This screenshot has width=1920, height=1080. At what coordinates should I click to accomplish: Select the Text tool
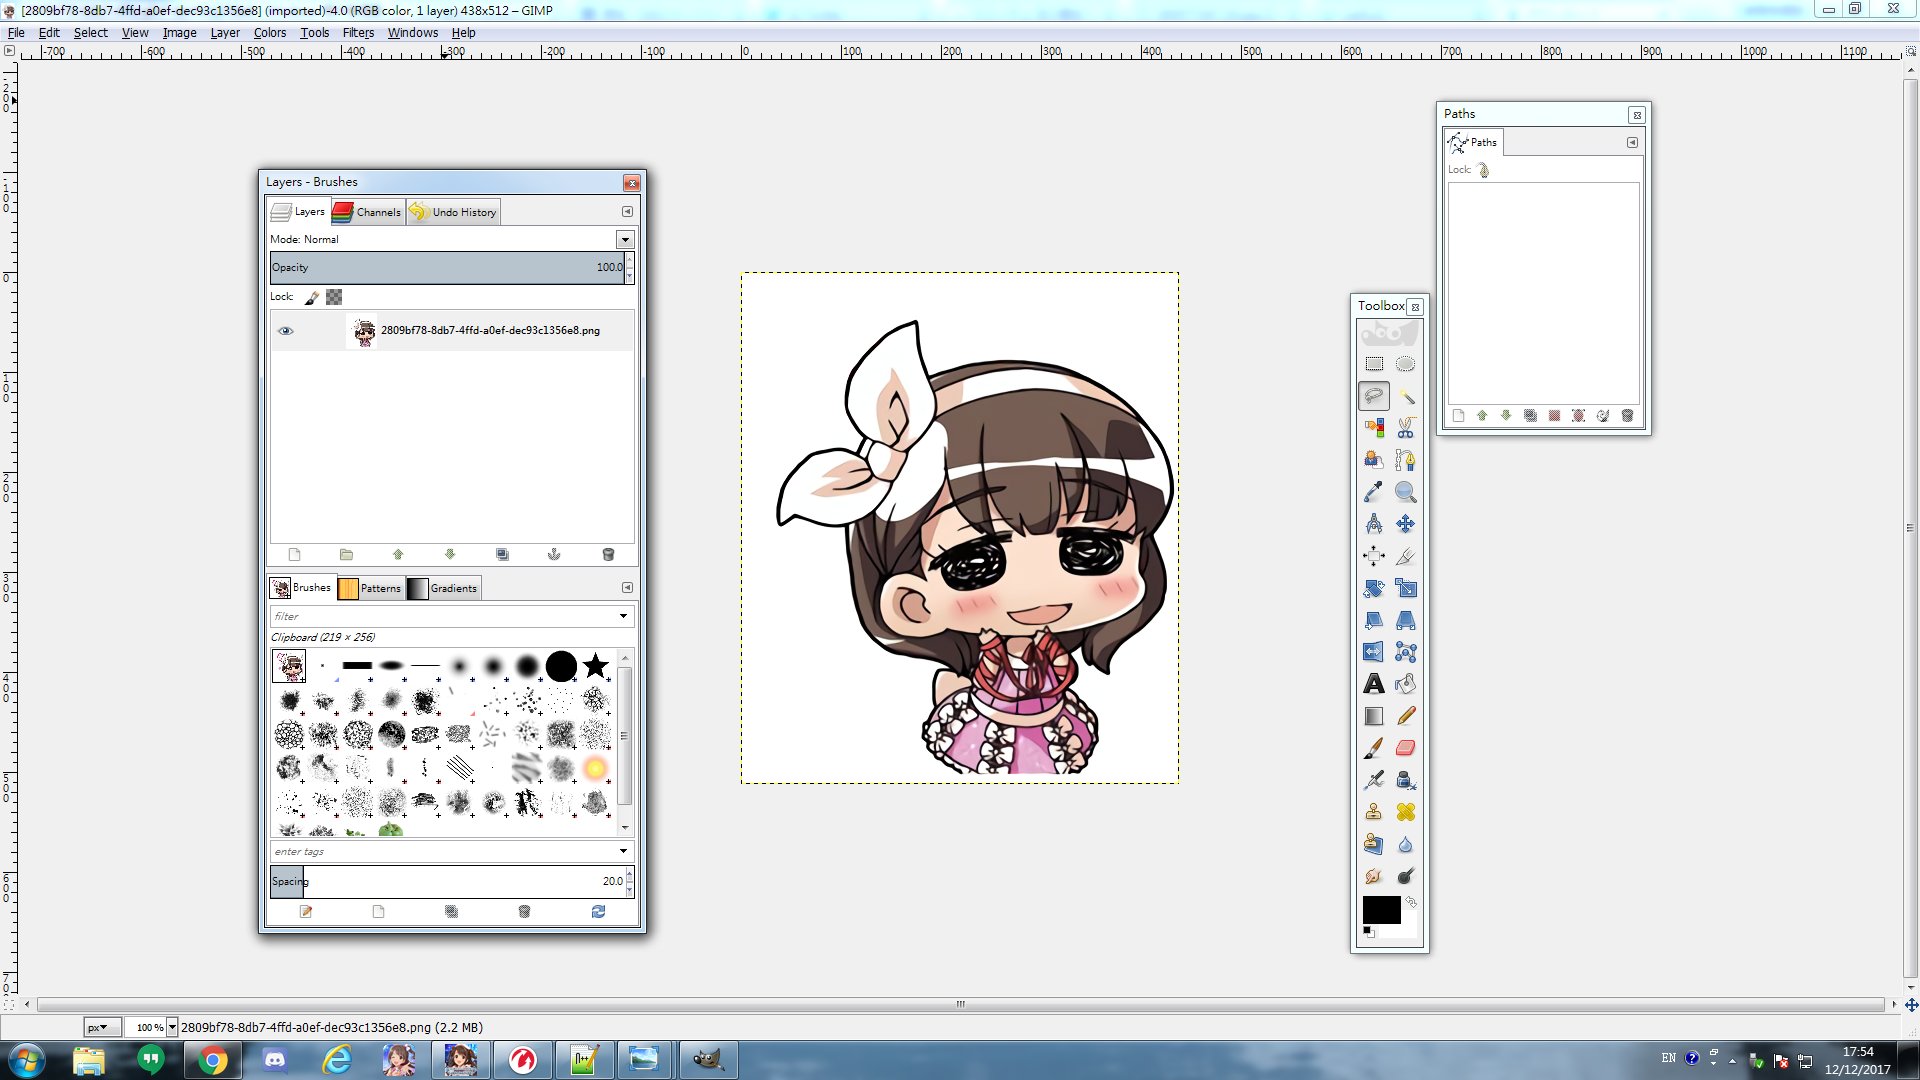1374,684
